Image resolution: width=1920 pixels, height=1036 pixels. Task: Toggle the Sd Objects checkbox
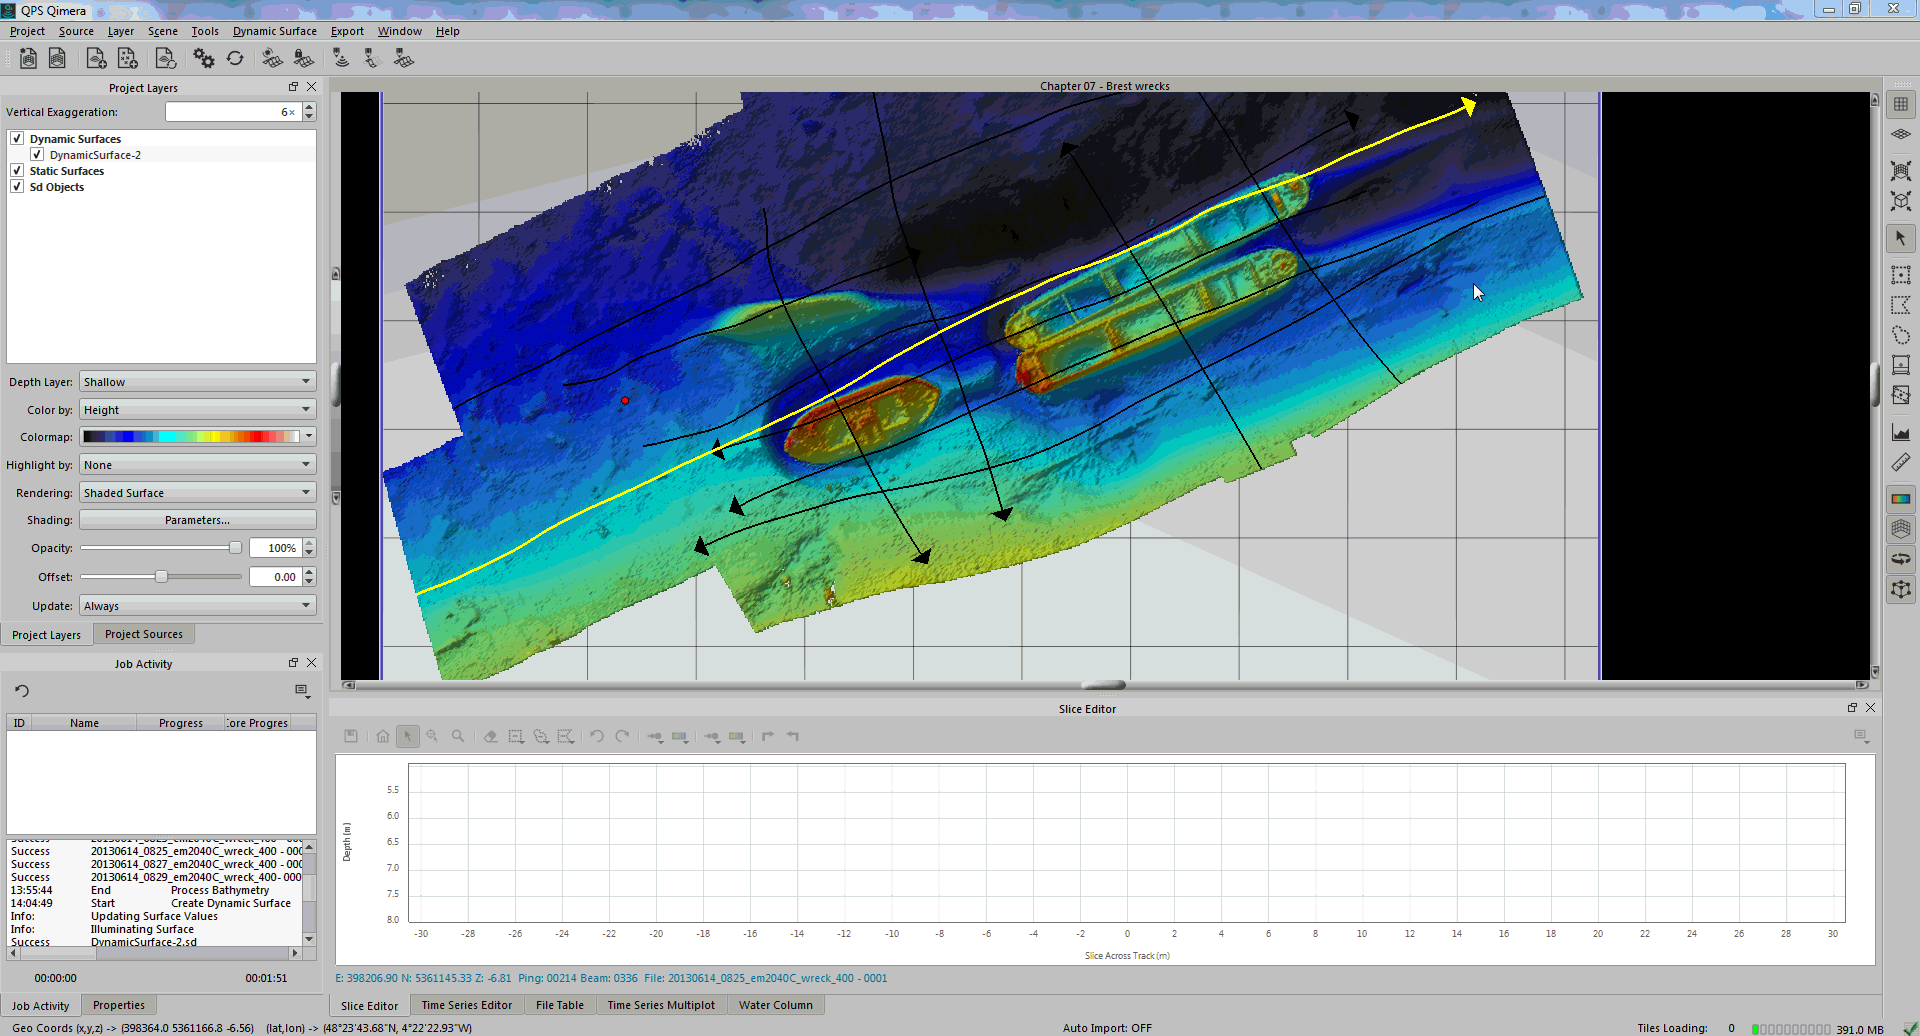(17, 187)
